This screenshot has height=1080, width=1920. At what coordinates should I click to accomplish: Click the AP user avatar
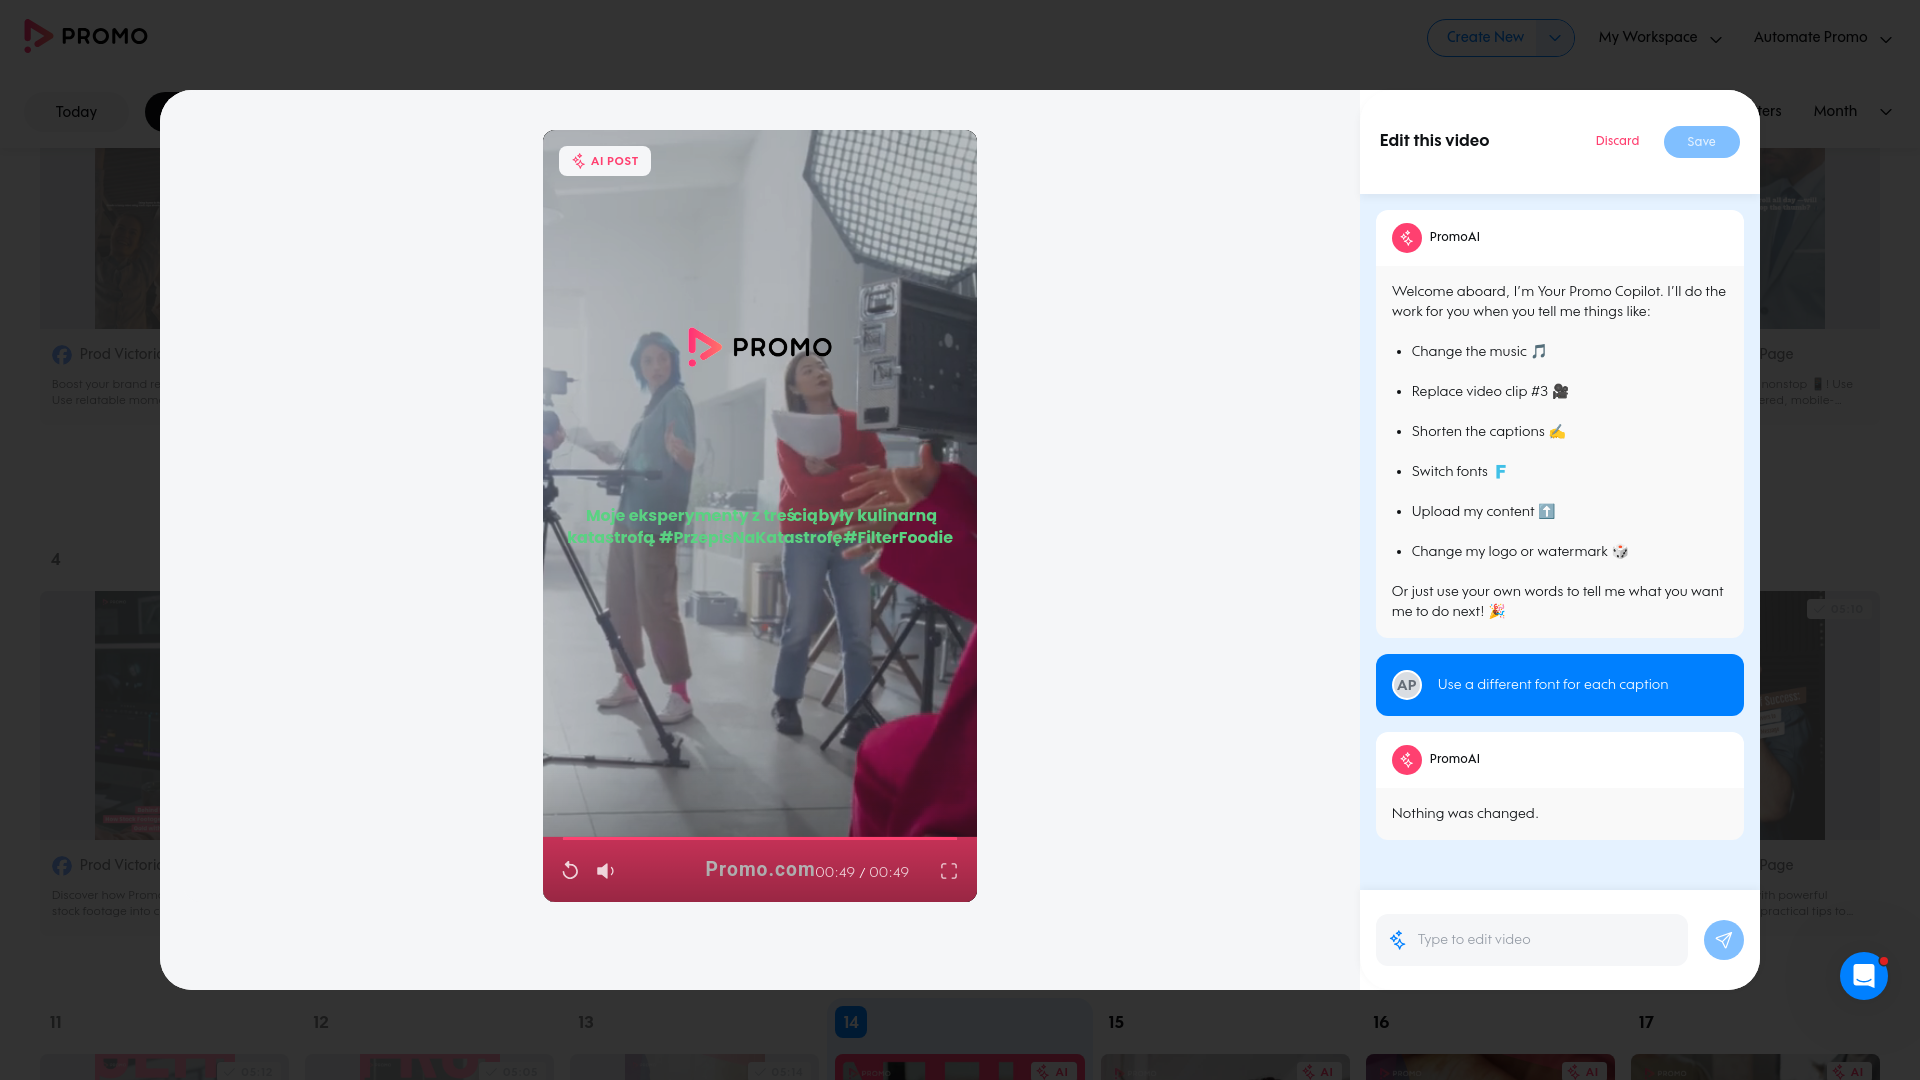[1407, 685]
